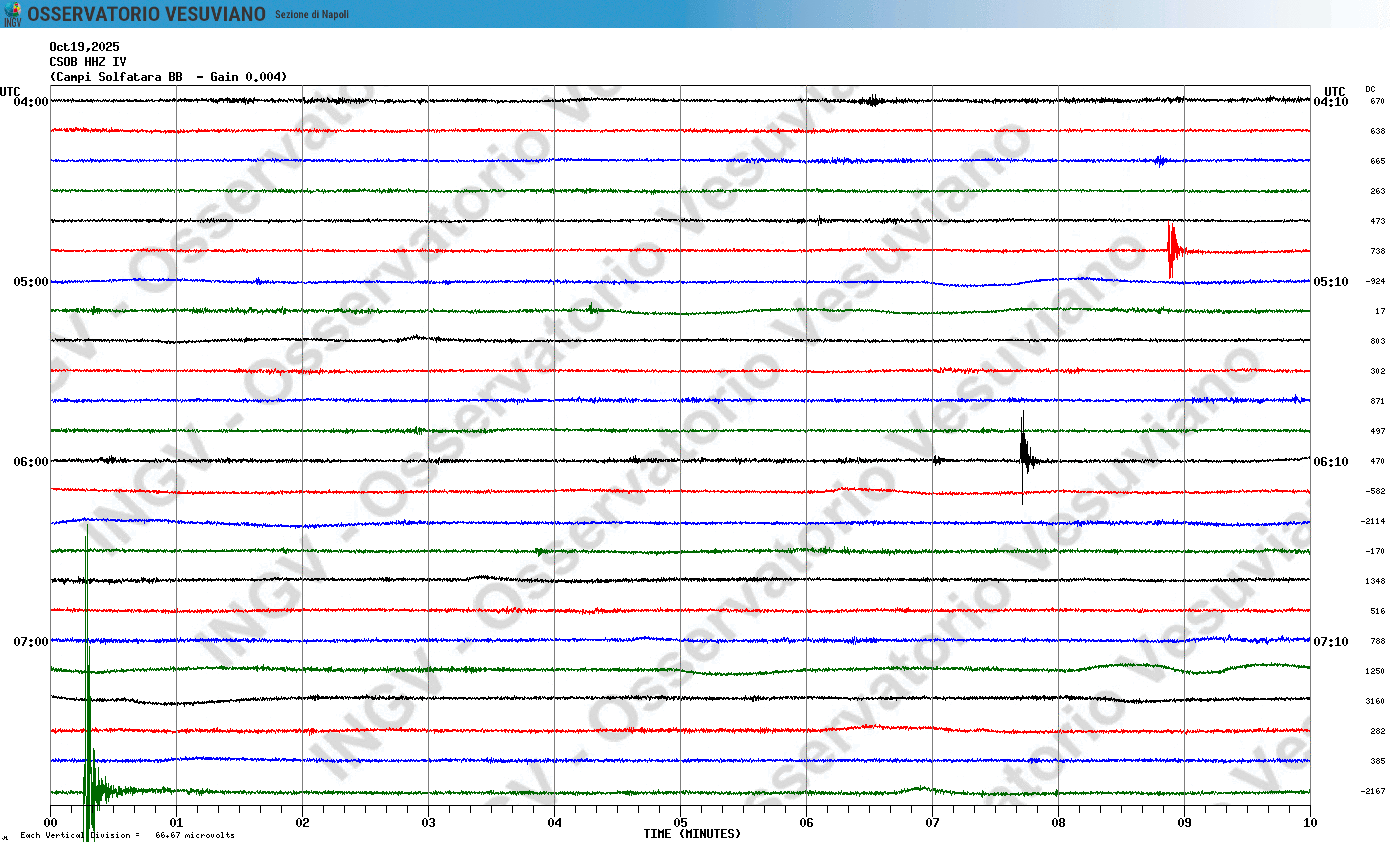Click the Each Vertical Division scale note
Screen dimensions: 1390x849
click(127, 835)
